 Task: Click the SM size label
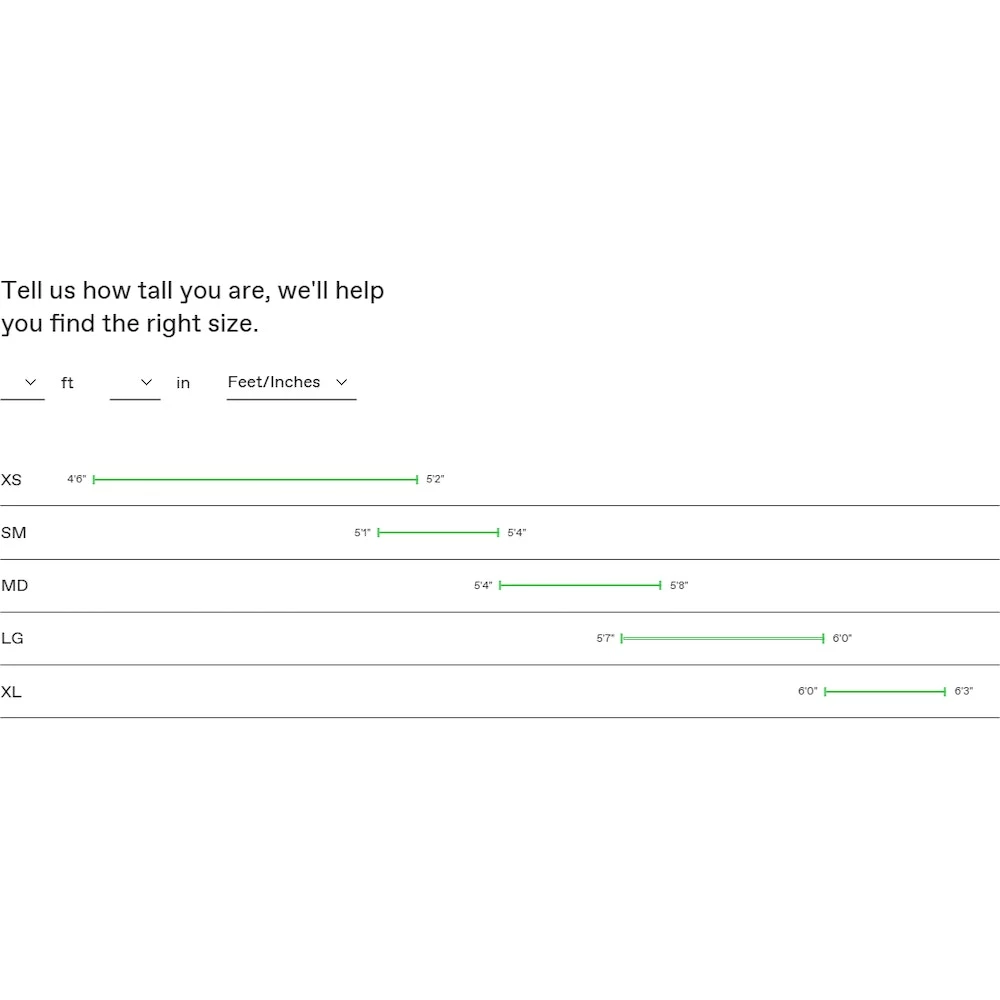(x=14, y=533)
